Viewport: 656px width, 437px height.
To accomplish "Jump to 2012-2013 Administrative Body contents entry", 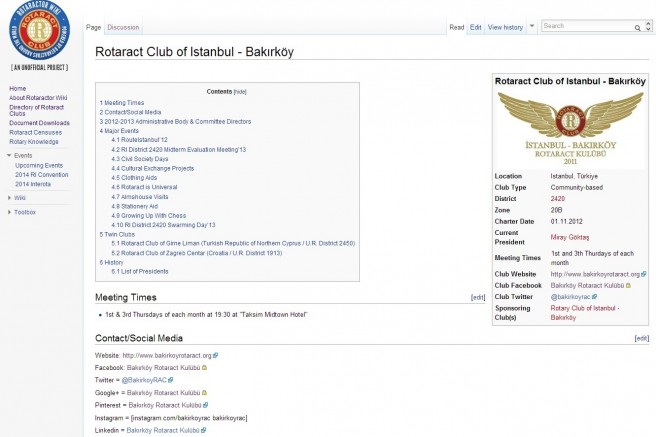I will pyautogui.click(x=175, y=122).
